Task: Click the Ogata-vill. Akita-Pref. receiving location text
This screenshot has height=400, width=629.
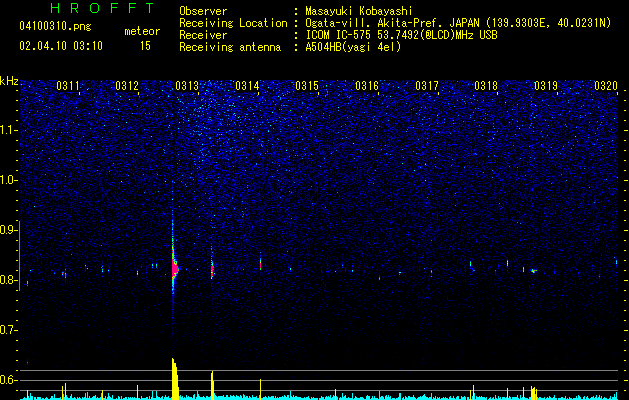Action: point(458,23)
